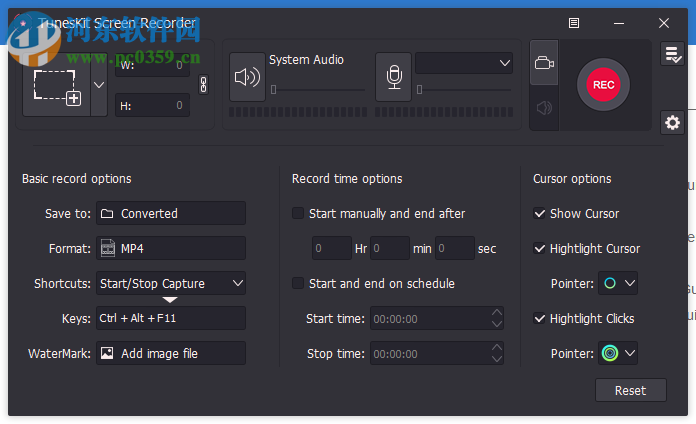Edit the Ctrl + Alt + F11 keys field
Viewport: 696px width, 424px height.
pyautogui.click(x=171, y=318)
